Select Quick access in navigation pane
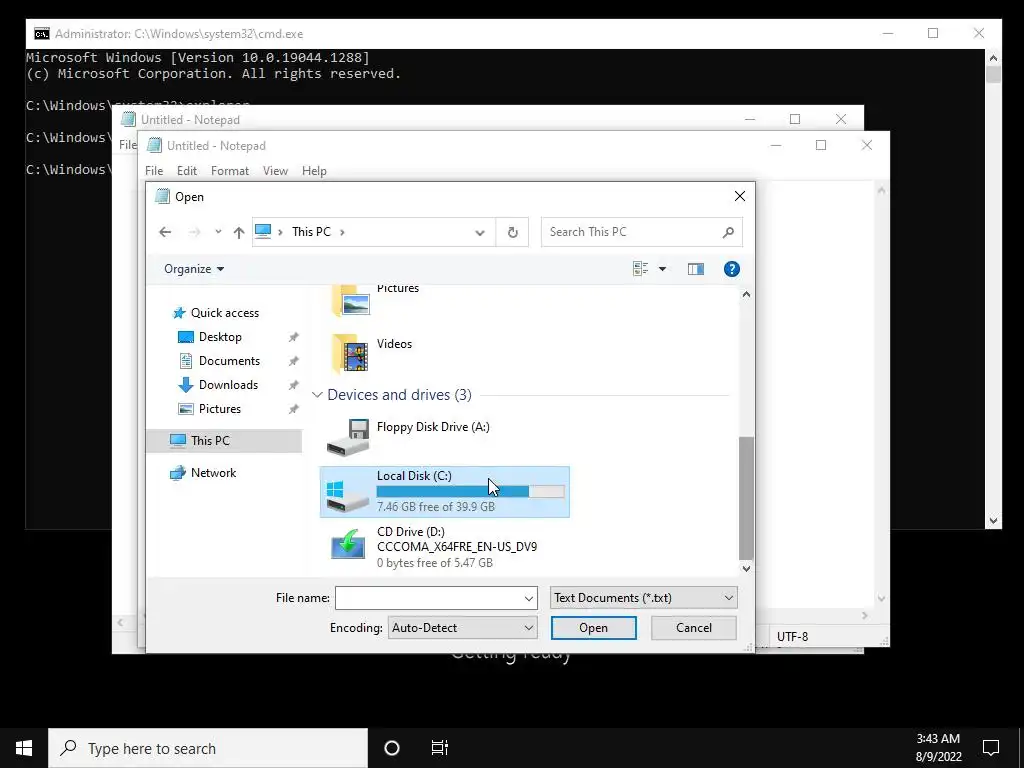 coord(225,313)
